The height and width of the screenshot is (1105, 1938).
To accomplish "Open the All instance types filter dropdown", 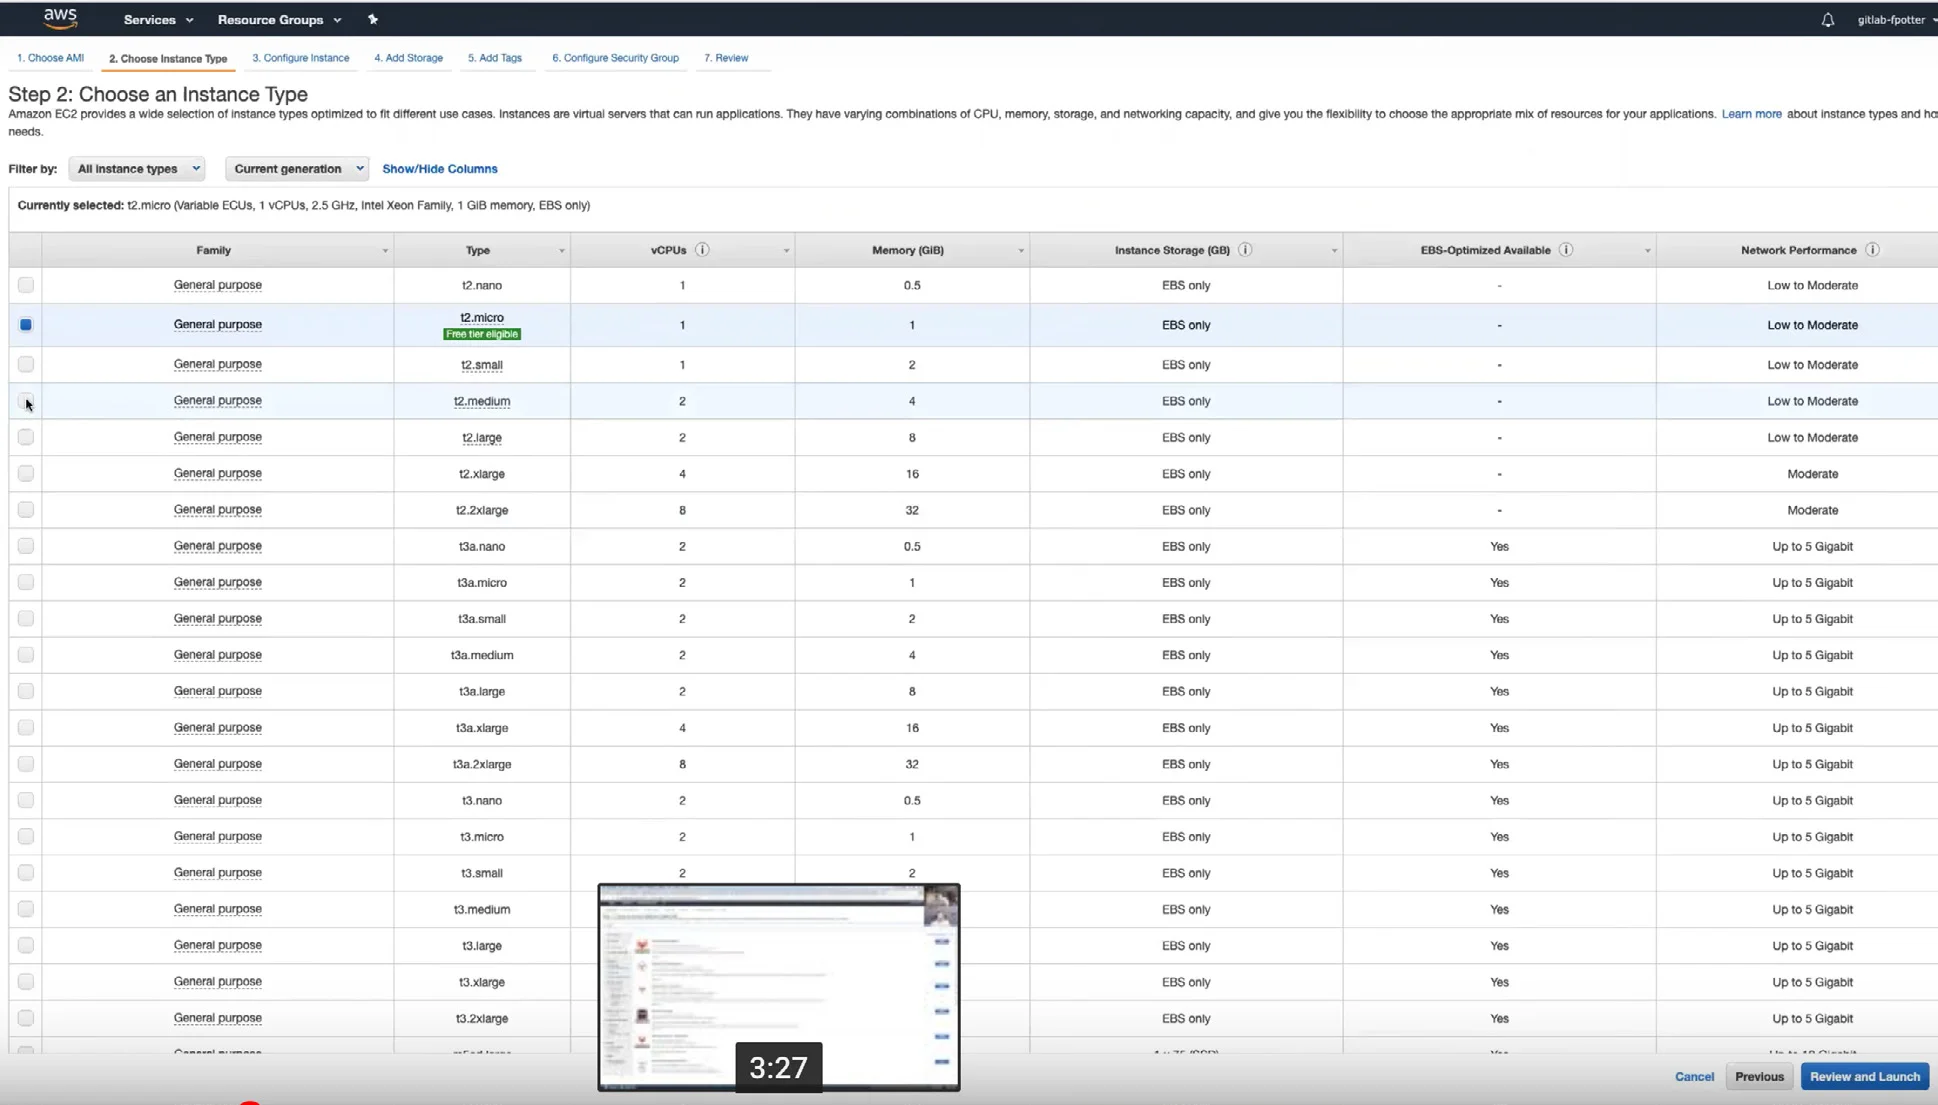I will (x=137, y=168).
